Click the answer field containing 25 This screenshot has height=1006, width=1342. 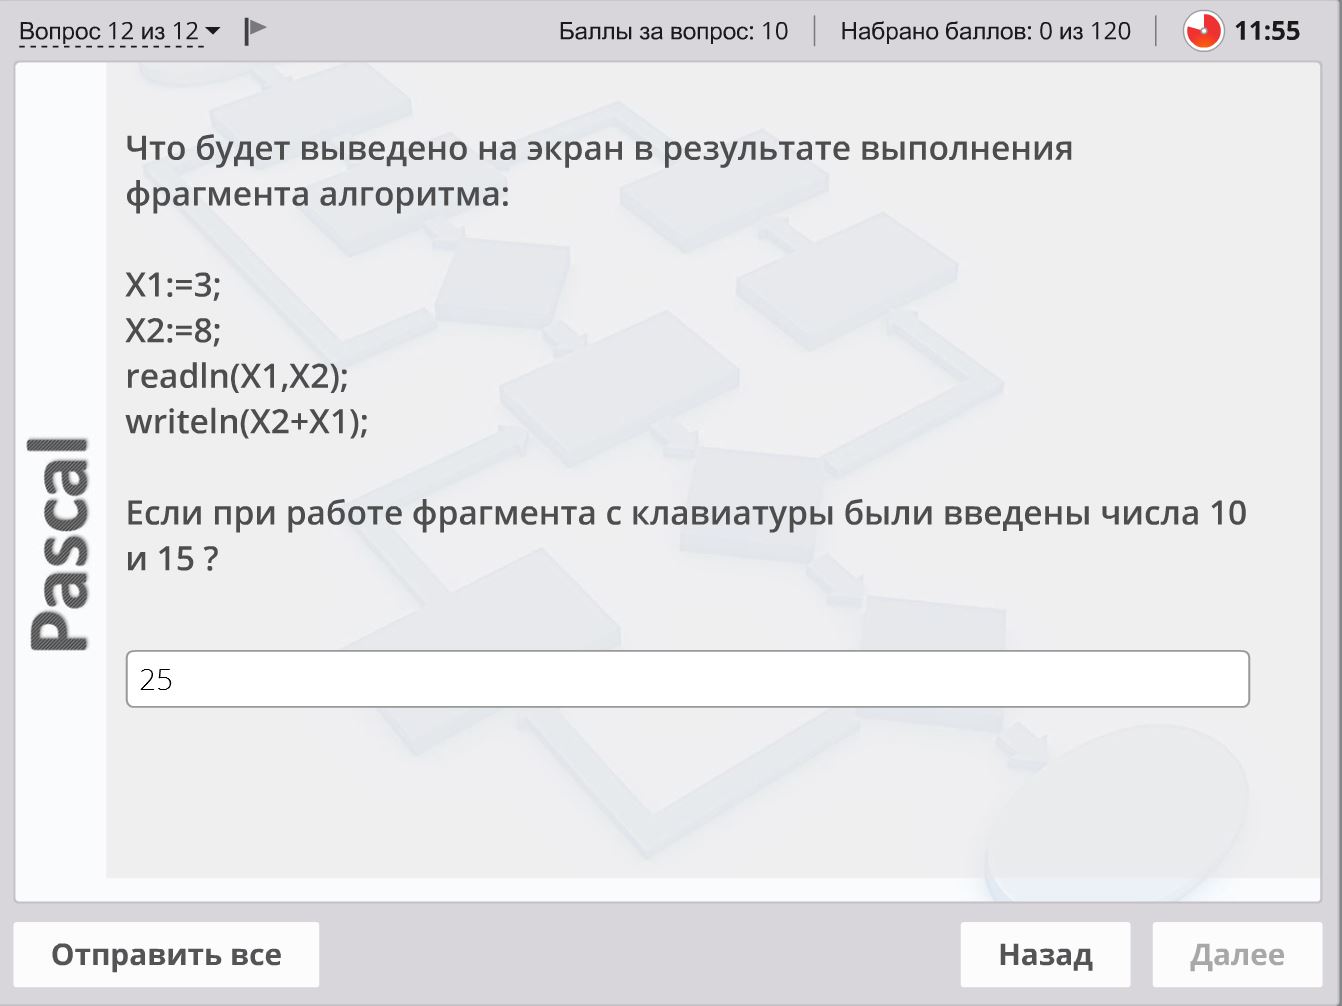[x=687, y=679]
